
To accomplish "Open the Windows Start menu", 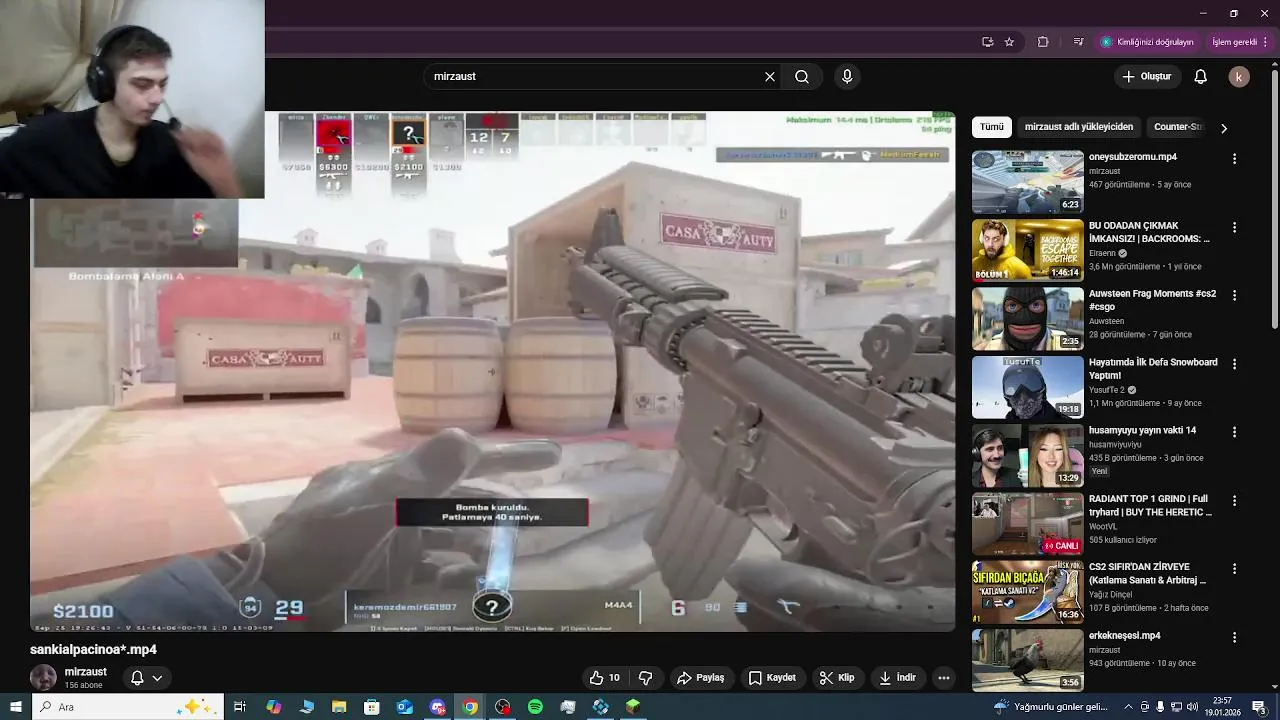I will (x=16, y=707).
